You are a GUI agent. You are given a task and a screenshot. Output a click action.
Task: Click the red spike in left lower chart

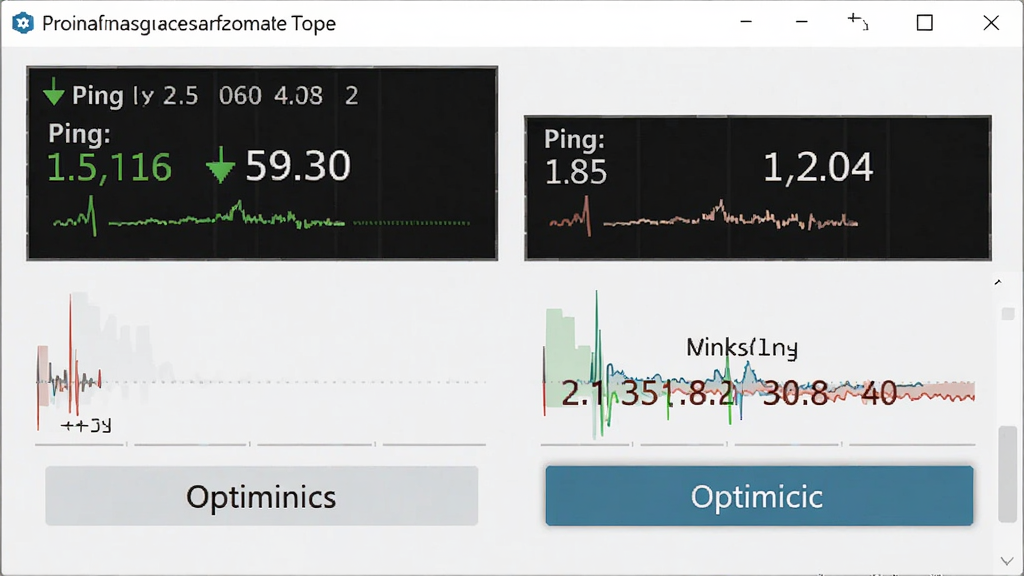[71, 356]
